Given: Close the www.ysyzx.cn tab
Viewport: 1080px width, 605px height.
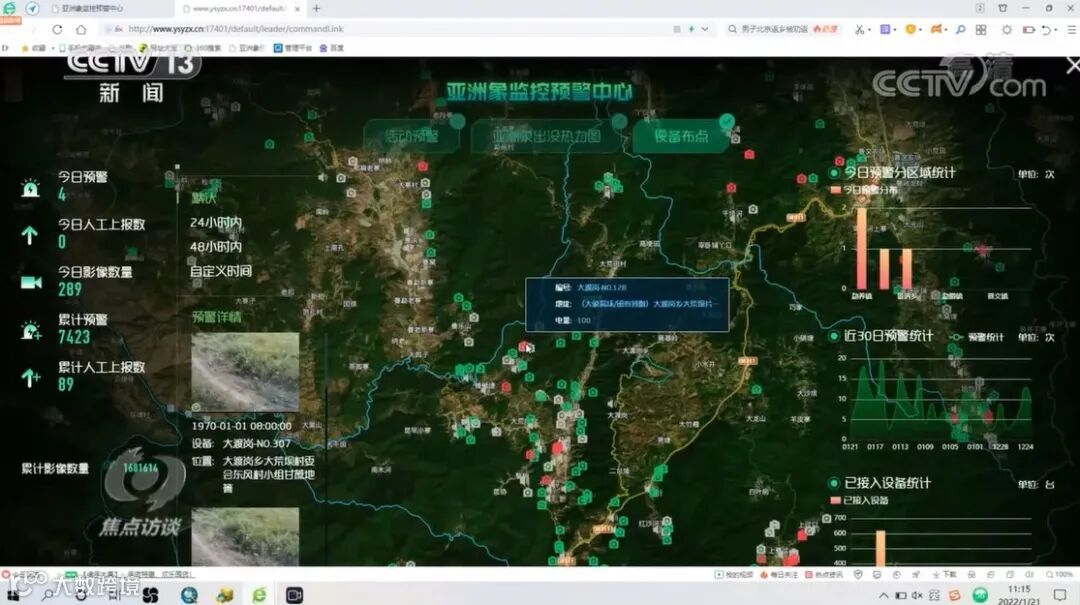Looking at the screenshot, I should [297, 9].
